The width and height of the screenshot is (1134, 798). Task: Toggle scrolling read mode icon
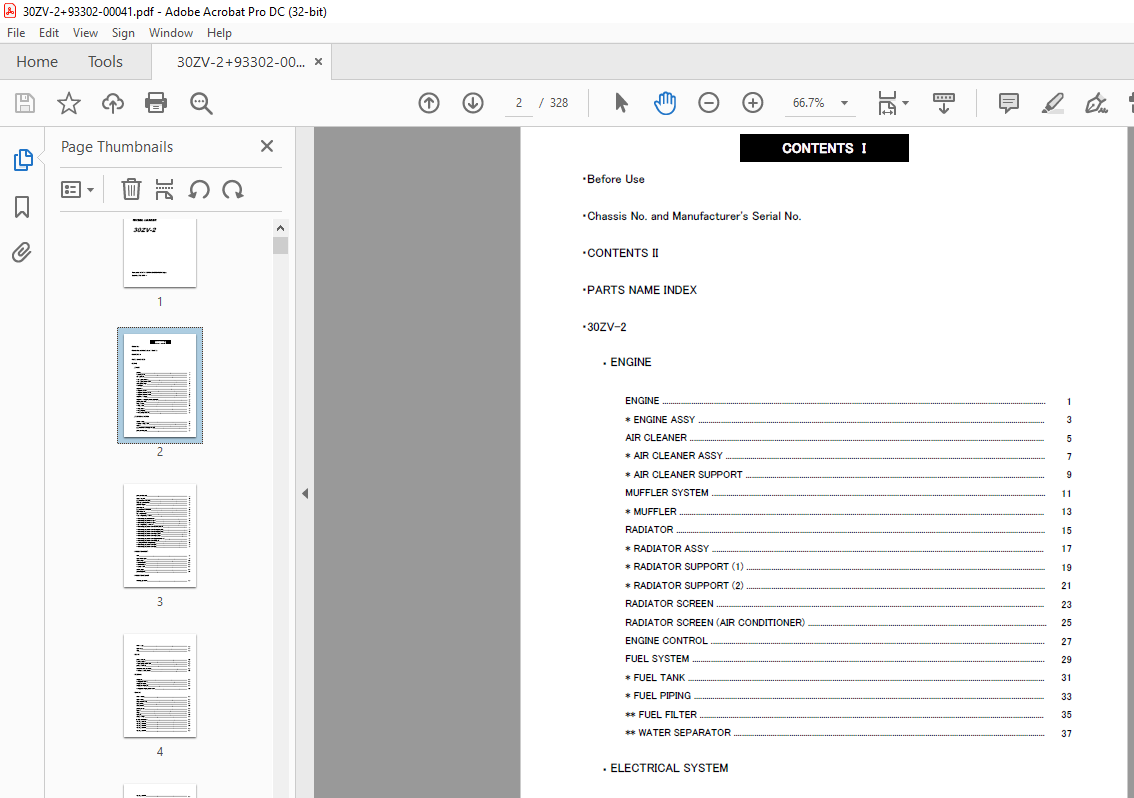(x=944, y=103)
